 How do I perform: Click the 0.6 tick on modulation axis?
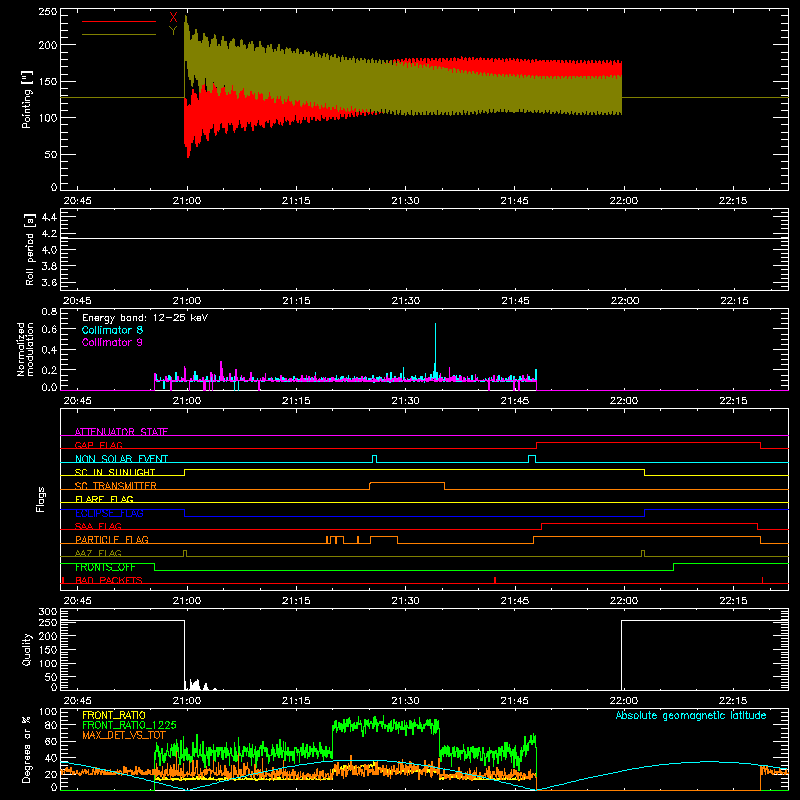click(x=49, y=330)
